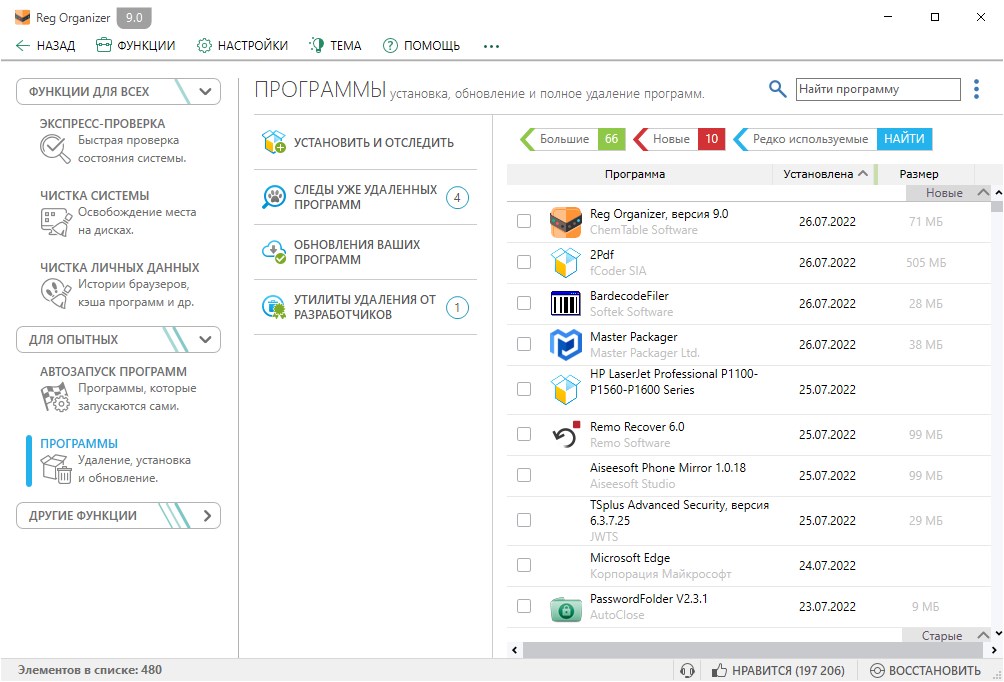Viewport: 1004px width, 682px height.
Task: Check the Master Packager checkbox
Action: tap(524, 344)
